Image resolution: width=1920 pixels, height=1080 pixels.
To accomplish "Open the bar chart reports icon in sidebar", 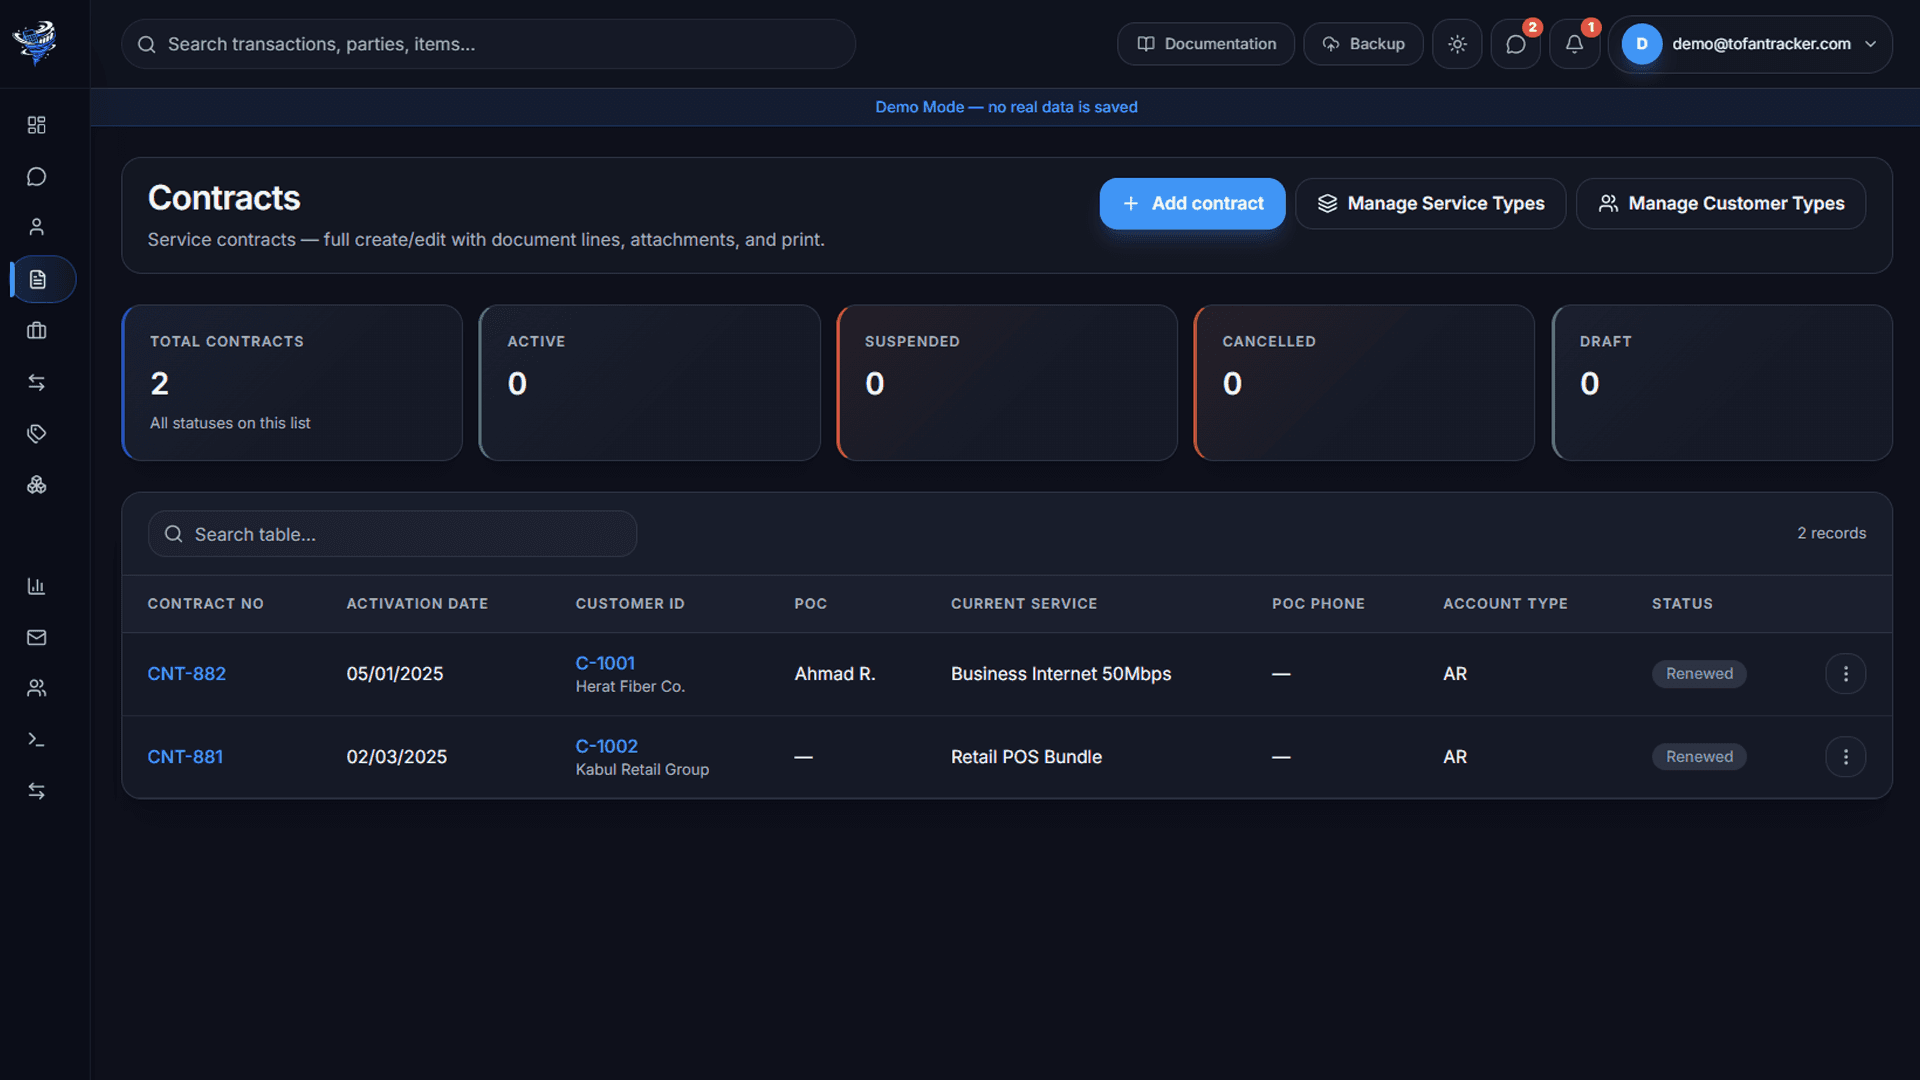I will pyautogui.click(x=37, y=586).
